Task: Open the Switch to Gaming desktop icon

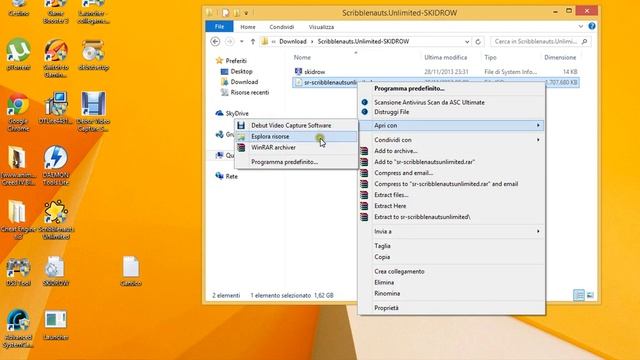Action: click(x=56, y=58)
